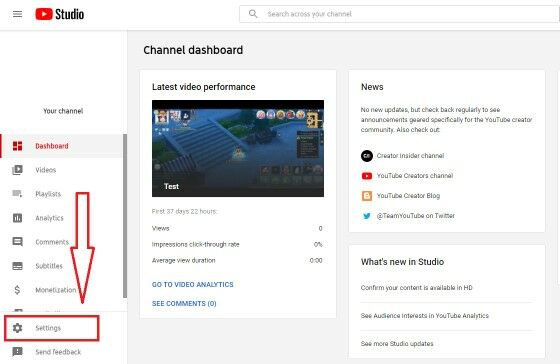Click the sidebar vertical scrollbar
The height and width of the screenshot is (364, 560).
(125, 216)
